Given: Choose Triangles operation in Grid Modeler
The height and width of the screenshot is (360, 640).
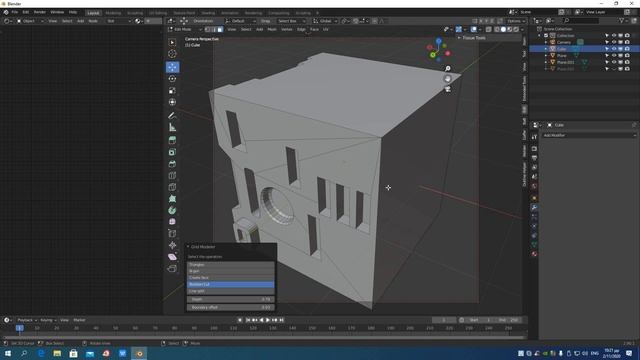Looking at the screenshot, I should click(231, 264).
